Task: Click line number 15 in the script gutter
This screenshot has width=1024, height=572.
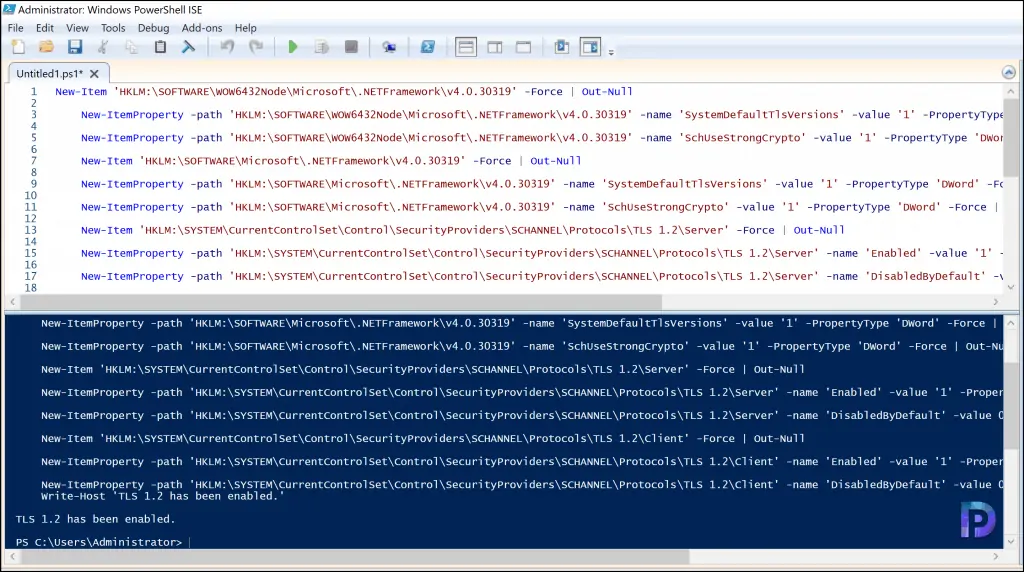Action: coord(31,253)
